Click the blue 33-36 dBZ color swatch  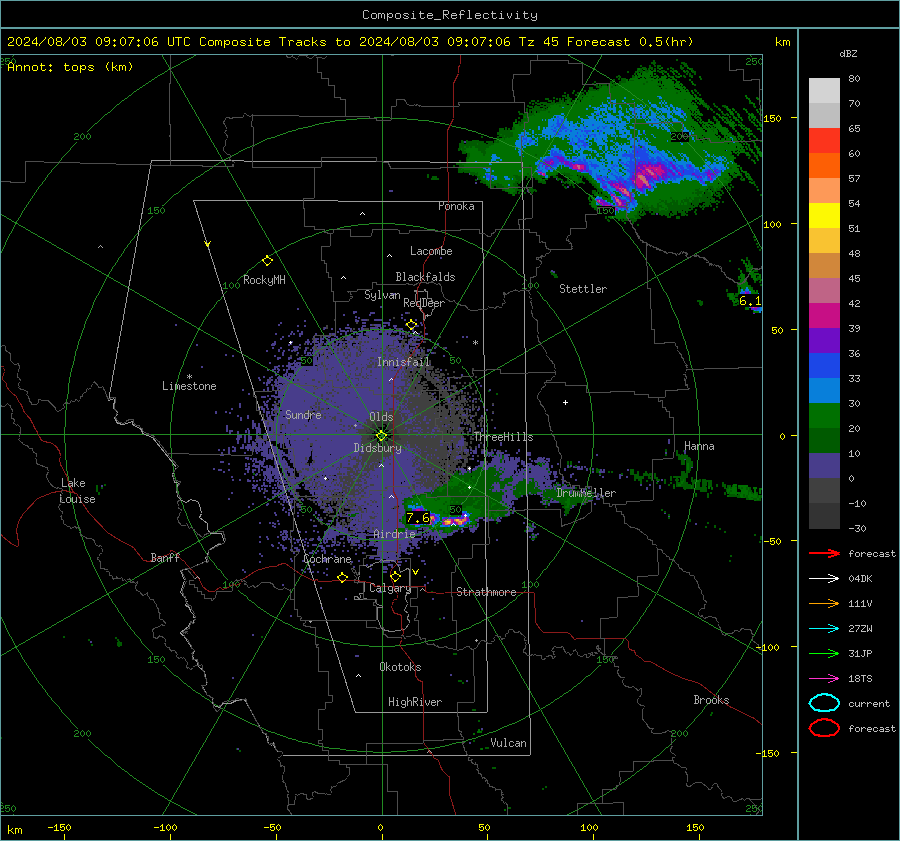click(824, 366)
